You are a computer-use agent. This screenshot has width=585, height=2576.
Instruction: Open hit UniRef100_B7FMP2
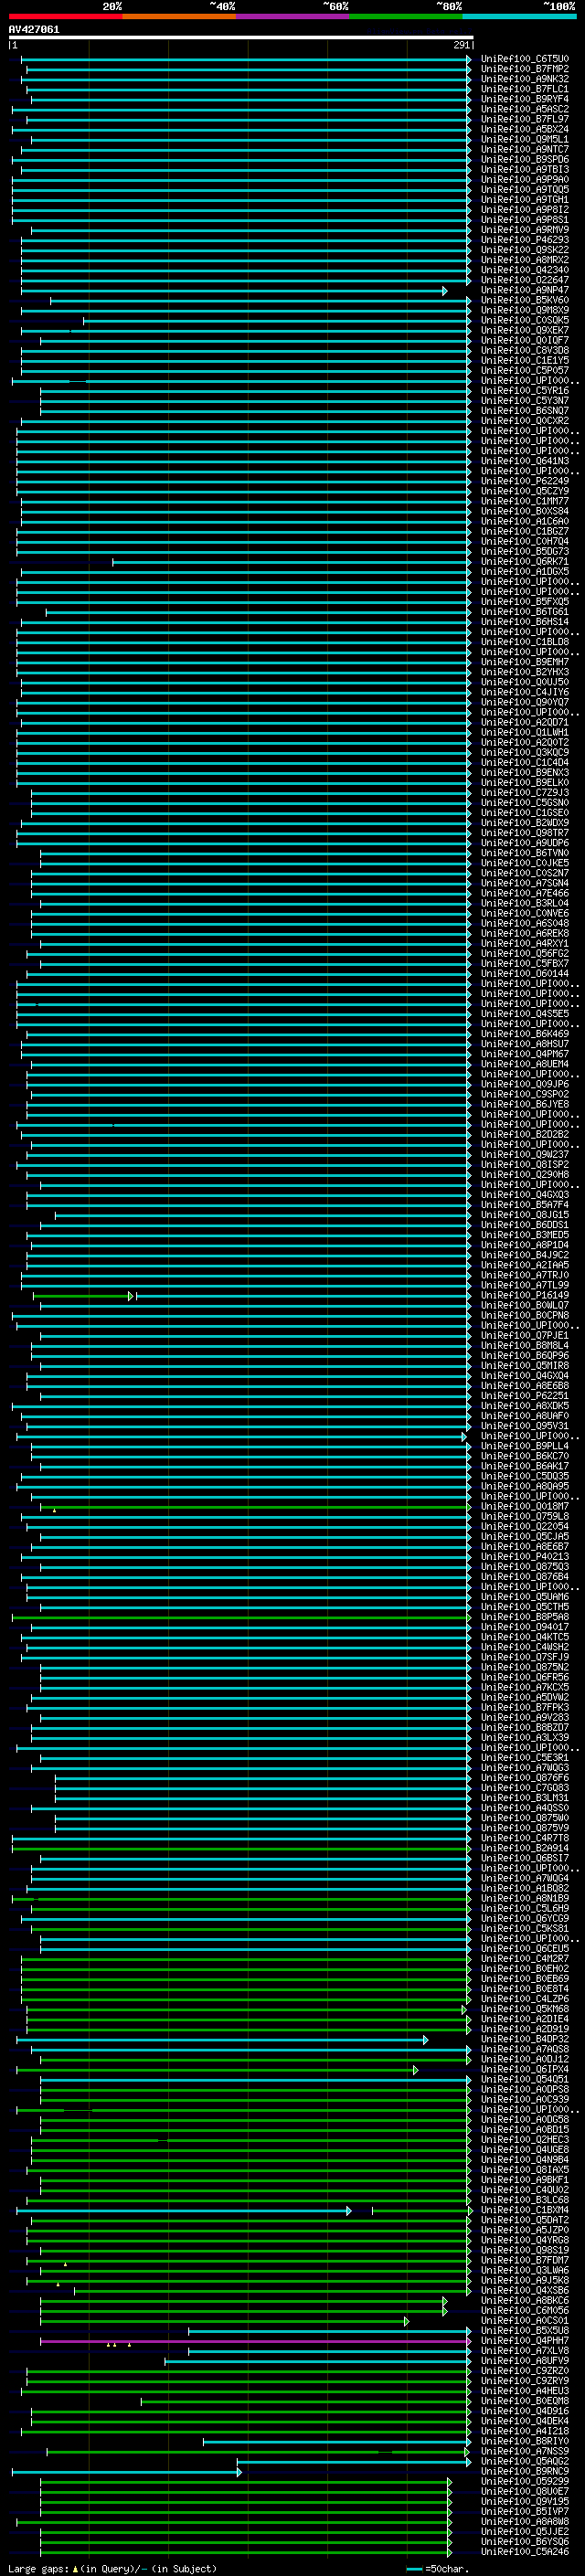[525, 69]
